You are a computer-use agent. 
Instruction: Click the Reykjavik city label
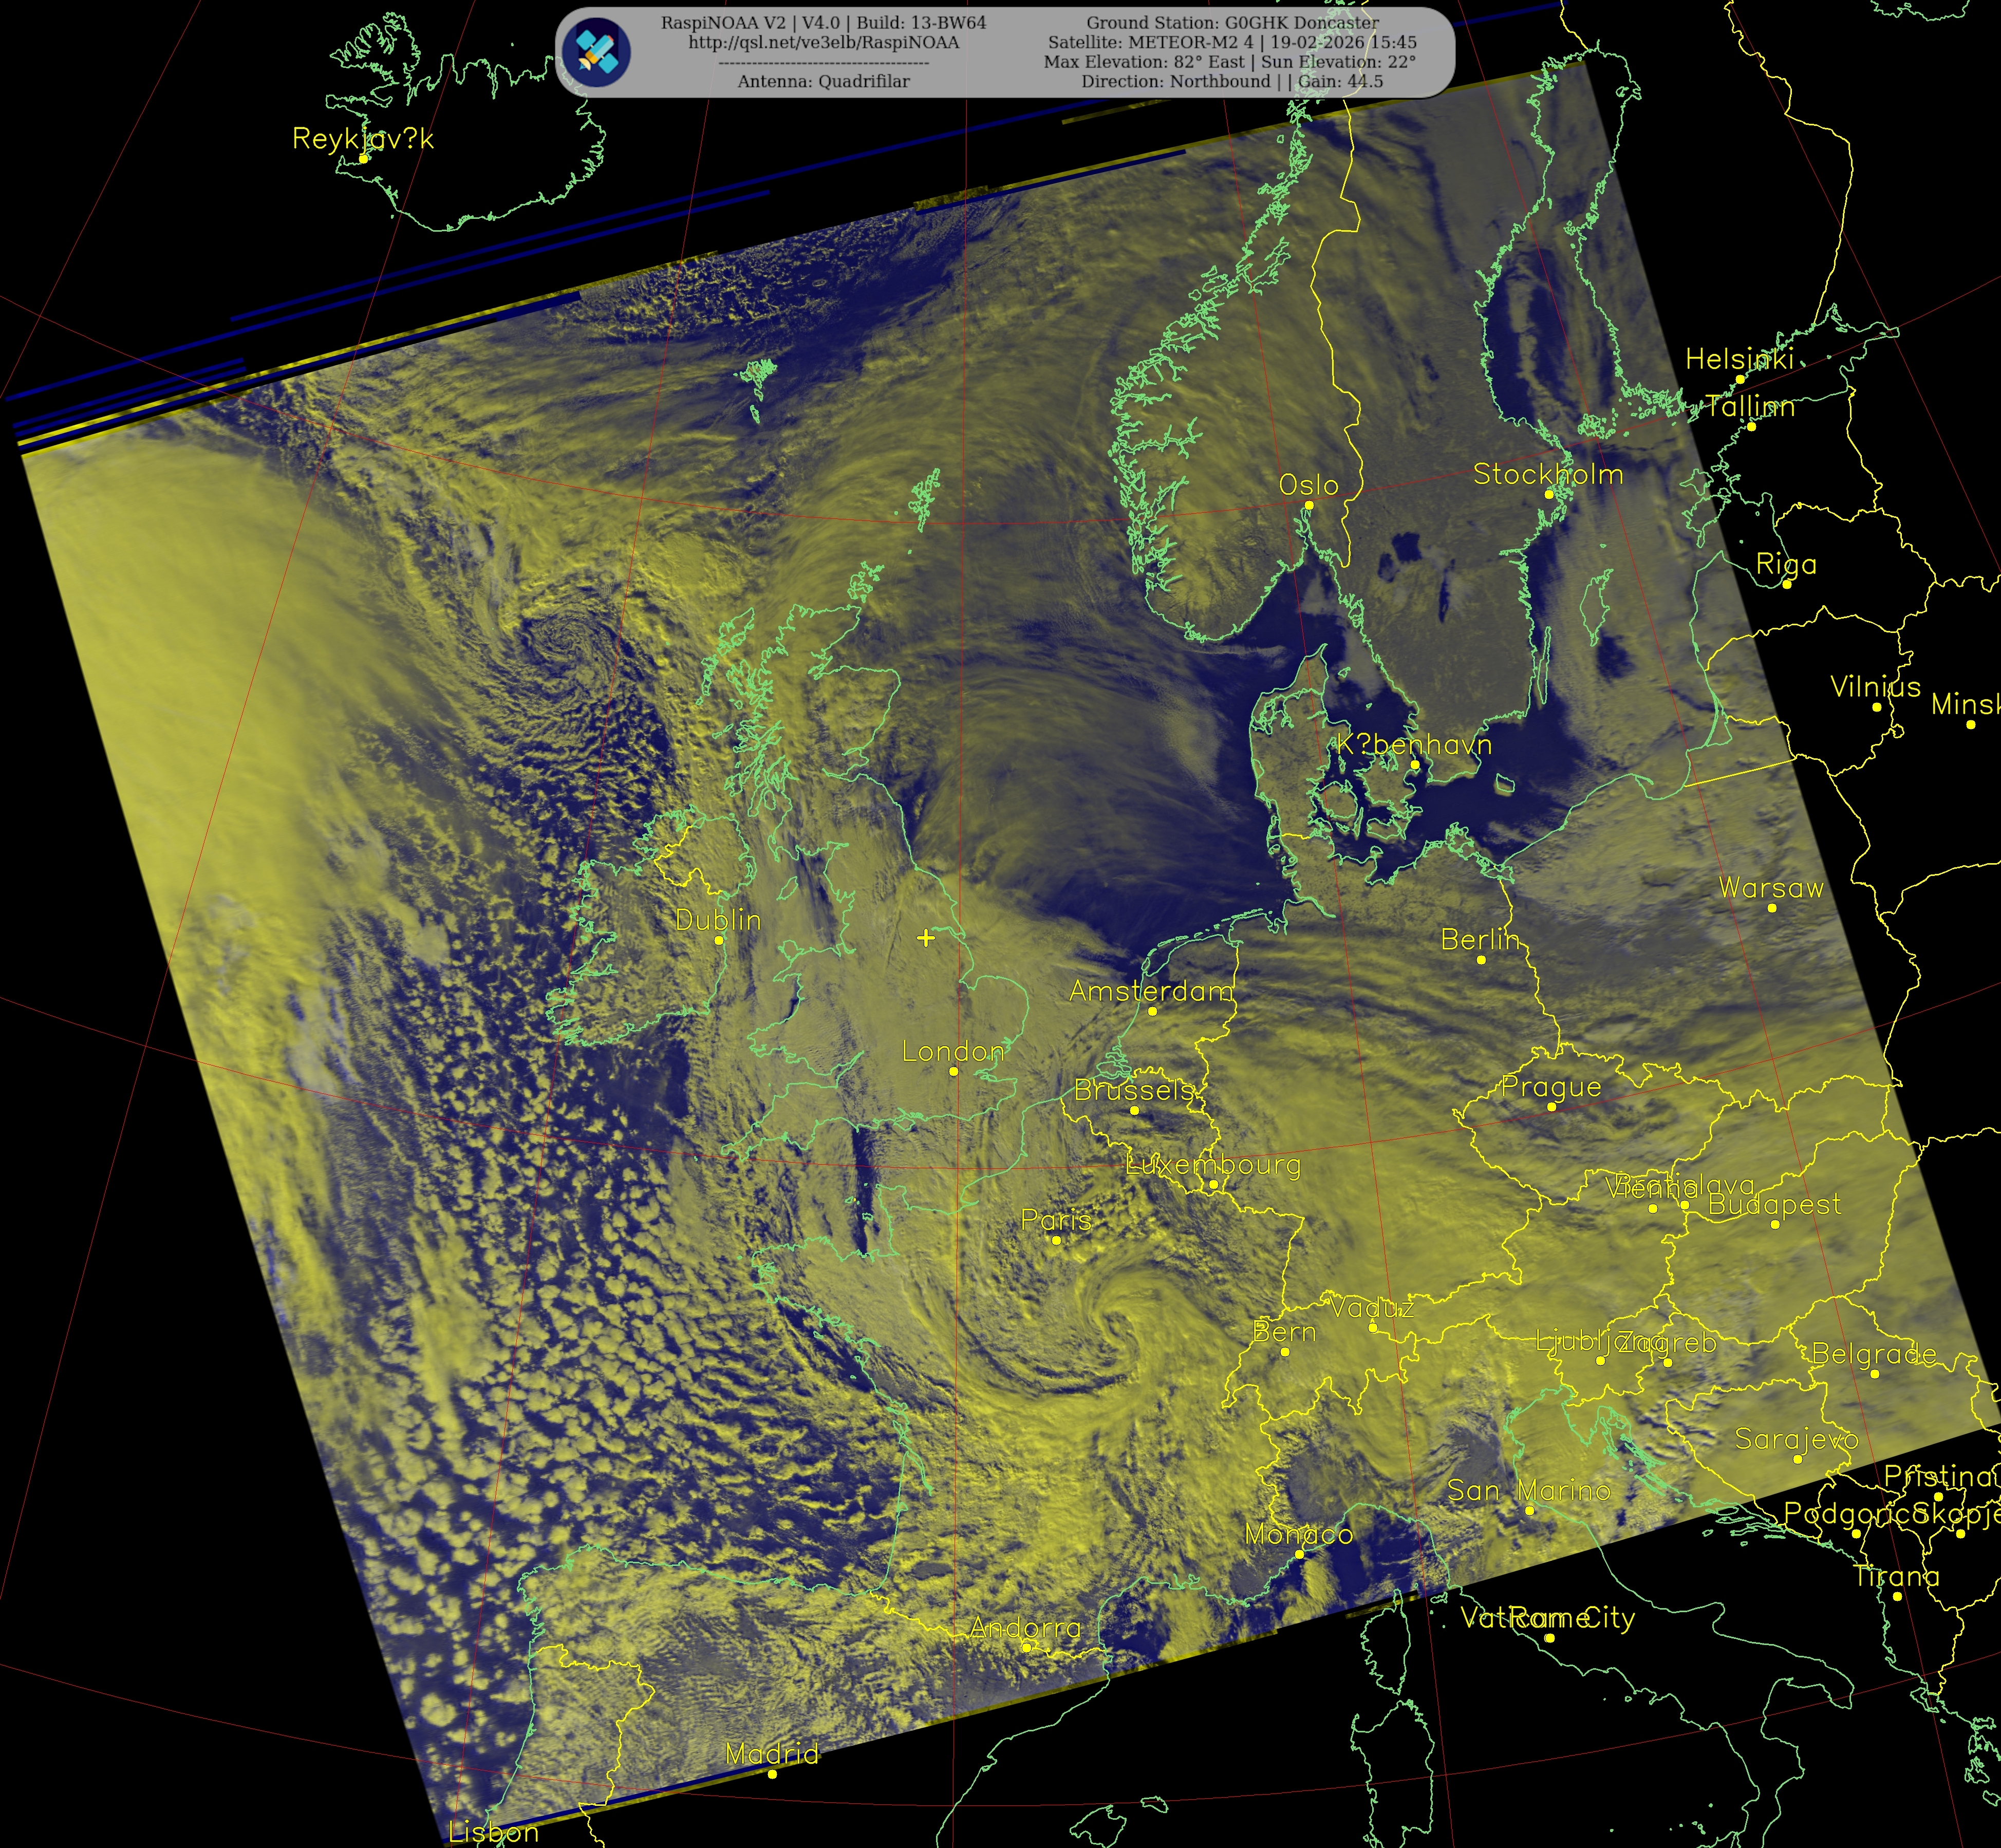(x=363, y=138)
